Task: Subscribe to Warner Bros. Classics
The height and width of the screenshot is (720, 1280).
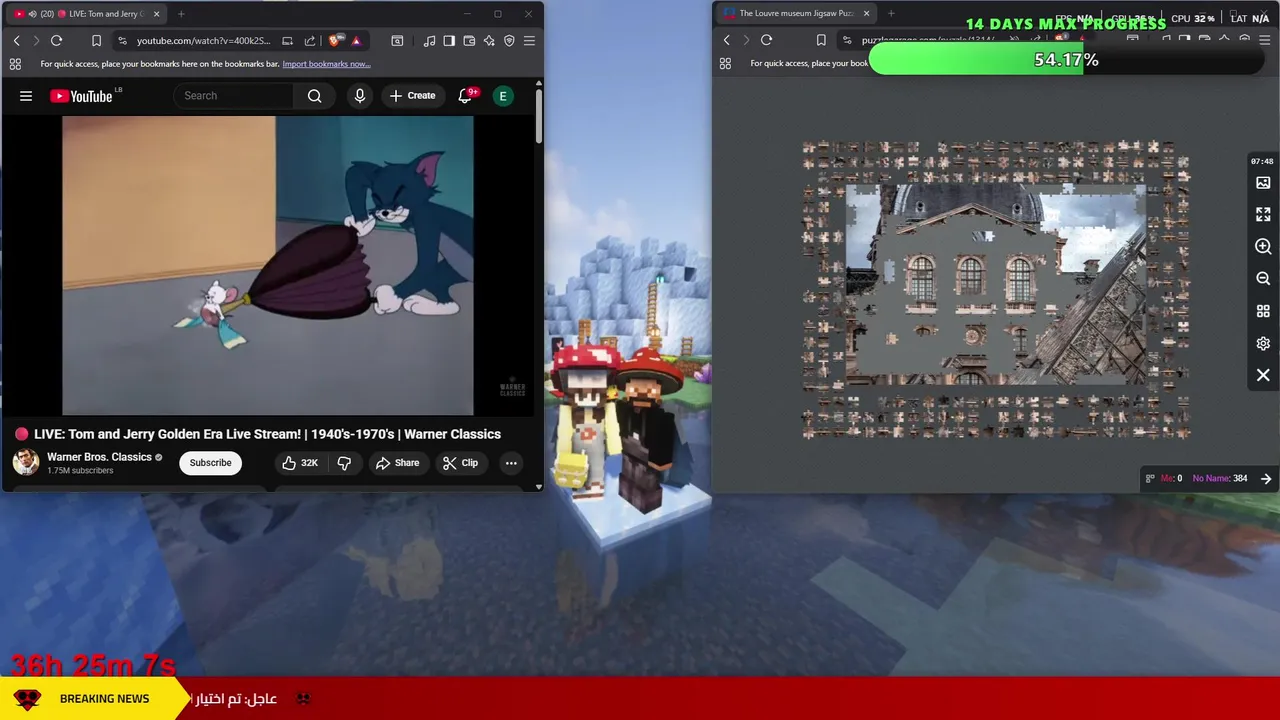Action: coord(210,463)
